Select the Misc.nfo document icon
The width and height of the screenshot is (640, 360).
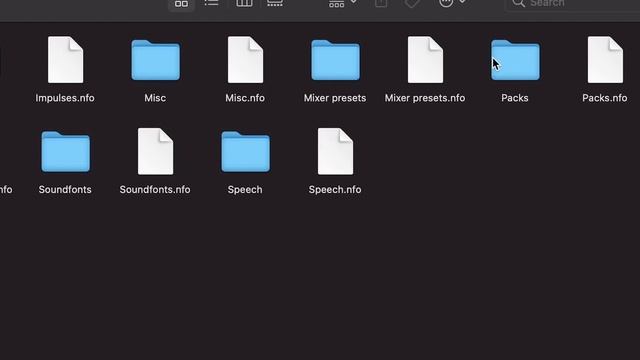click(245, 60)
